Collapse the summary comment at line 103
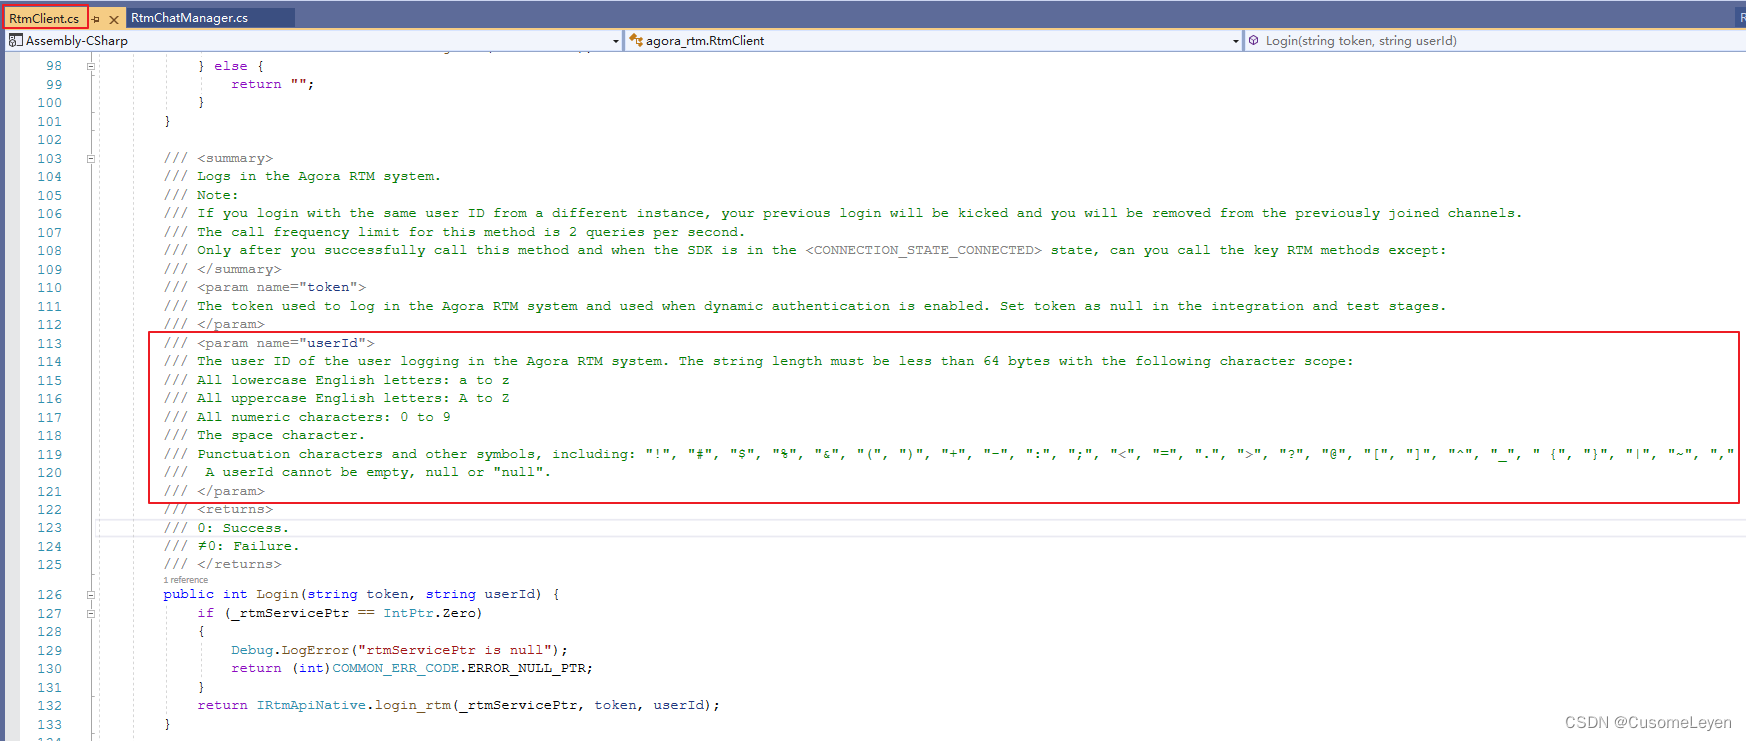Image resolution: width=1746 pixels, height=741 pixels. pyautogui.click(x=91, y=158)
